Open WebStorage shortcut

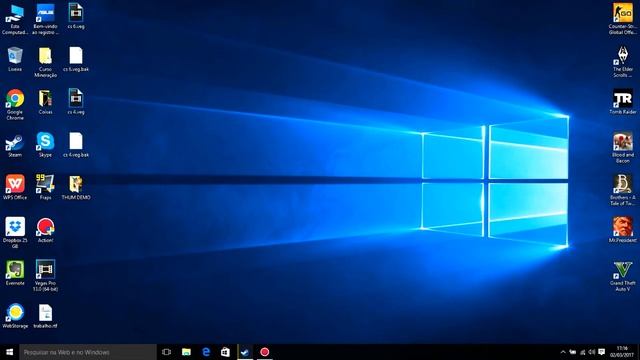(15, 316)
